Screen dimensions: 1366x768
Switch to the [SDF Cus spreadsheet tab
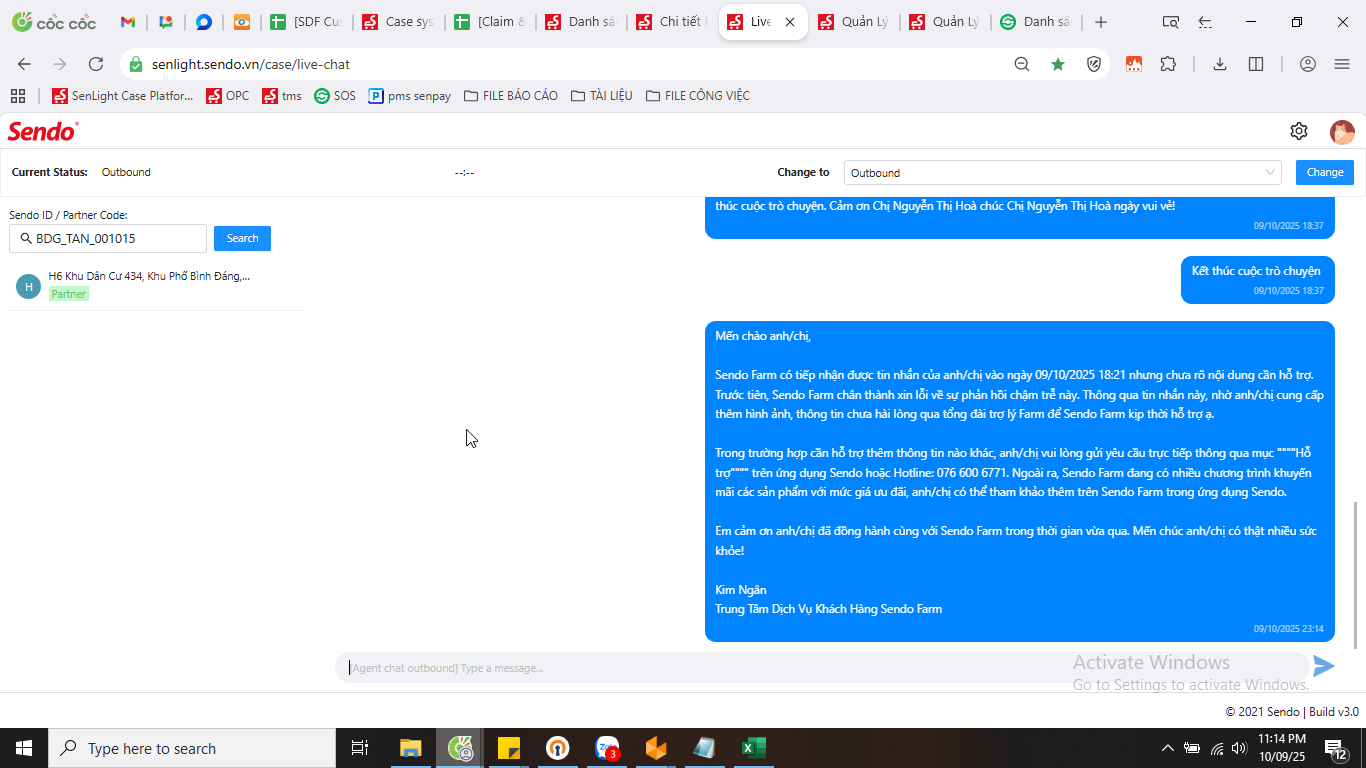[307, 22]
